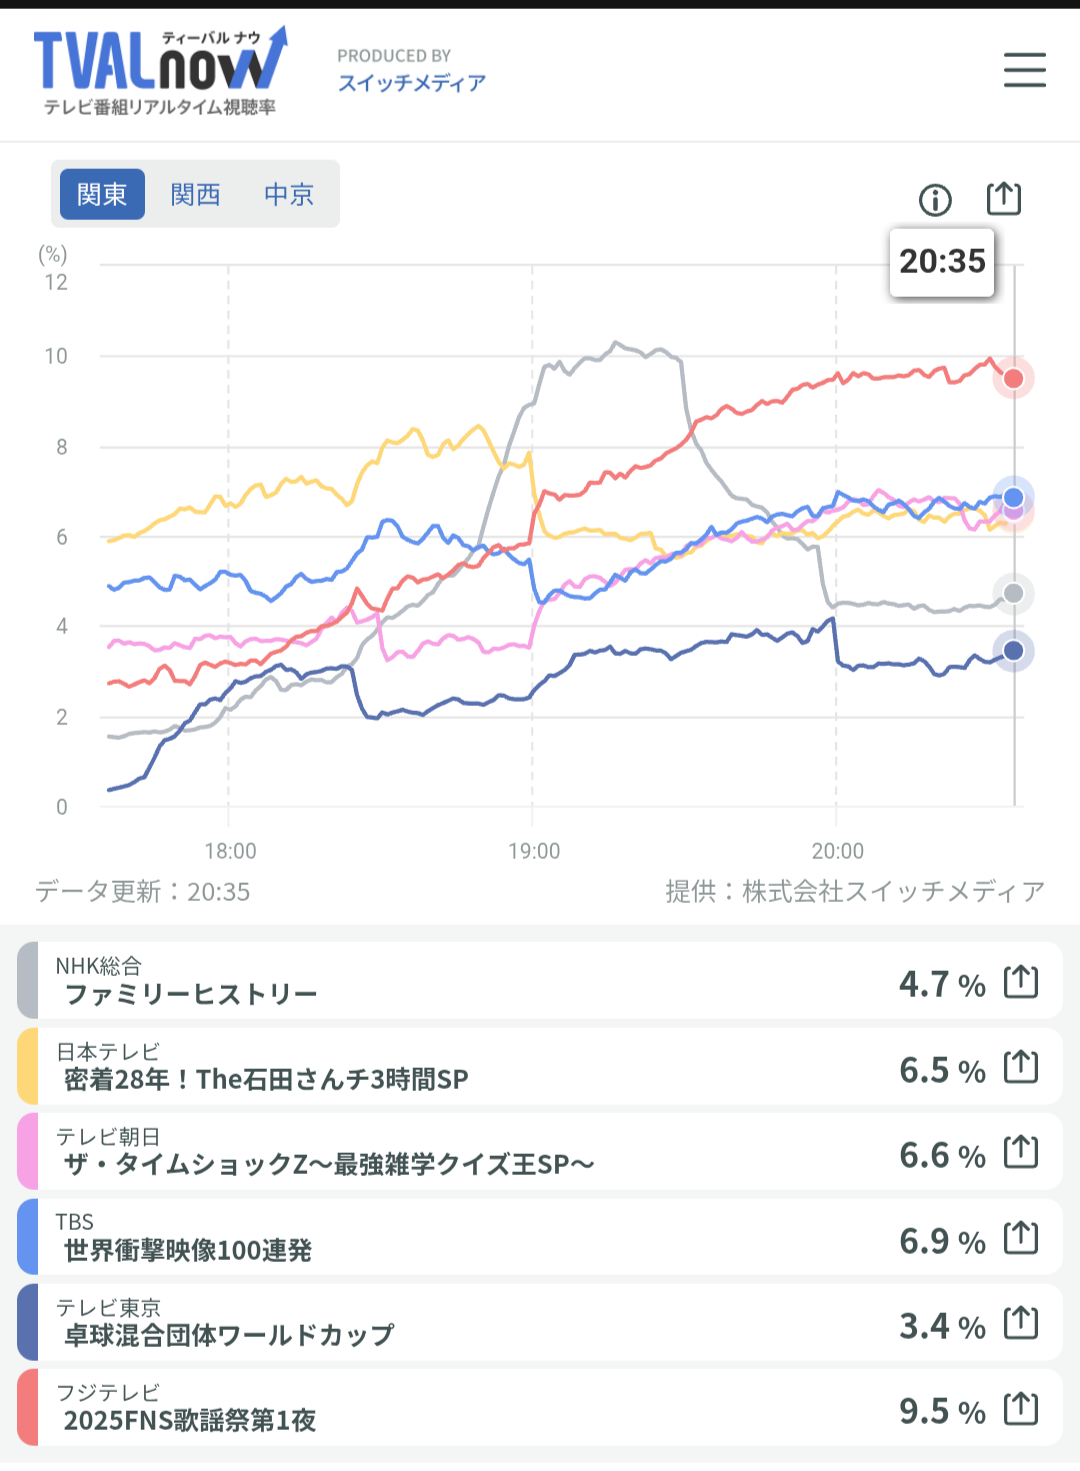Click the yellow 日本テレビ color swatch

28,1066
